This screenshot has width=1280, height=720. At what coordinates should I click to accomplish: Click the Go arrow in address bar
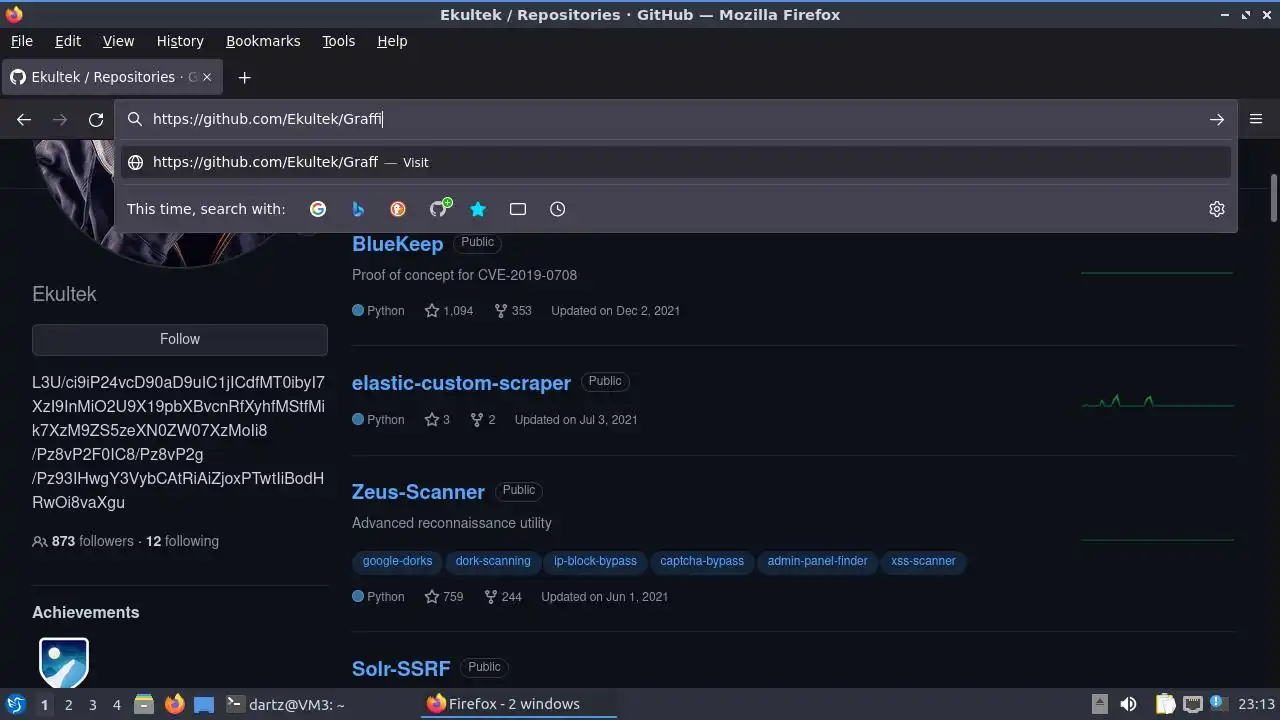(1217, 119)
